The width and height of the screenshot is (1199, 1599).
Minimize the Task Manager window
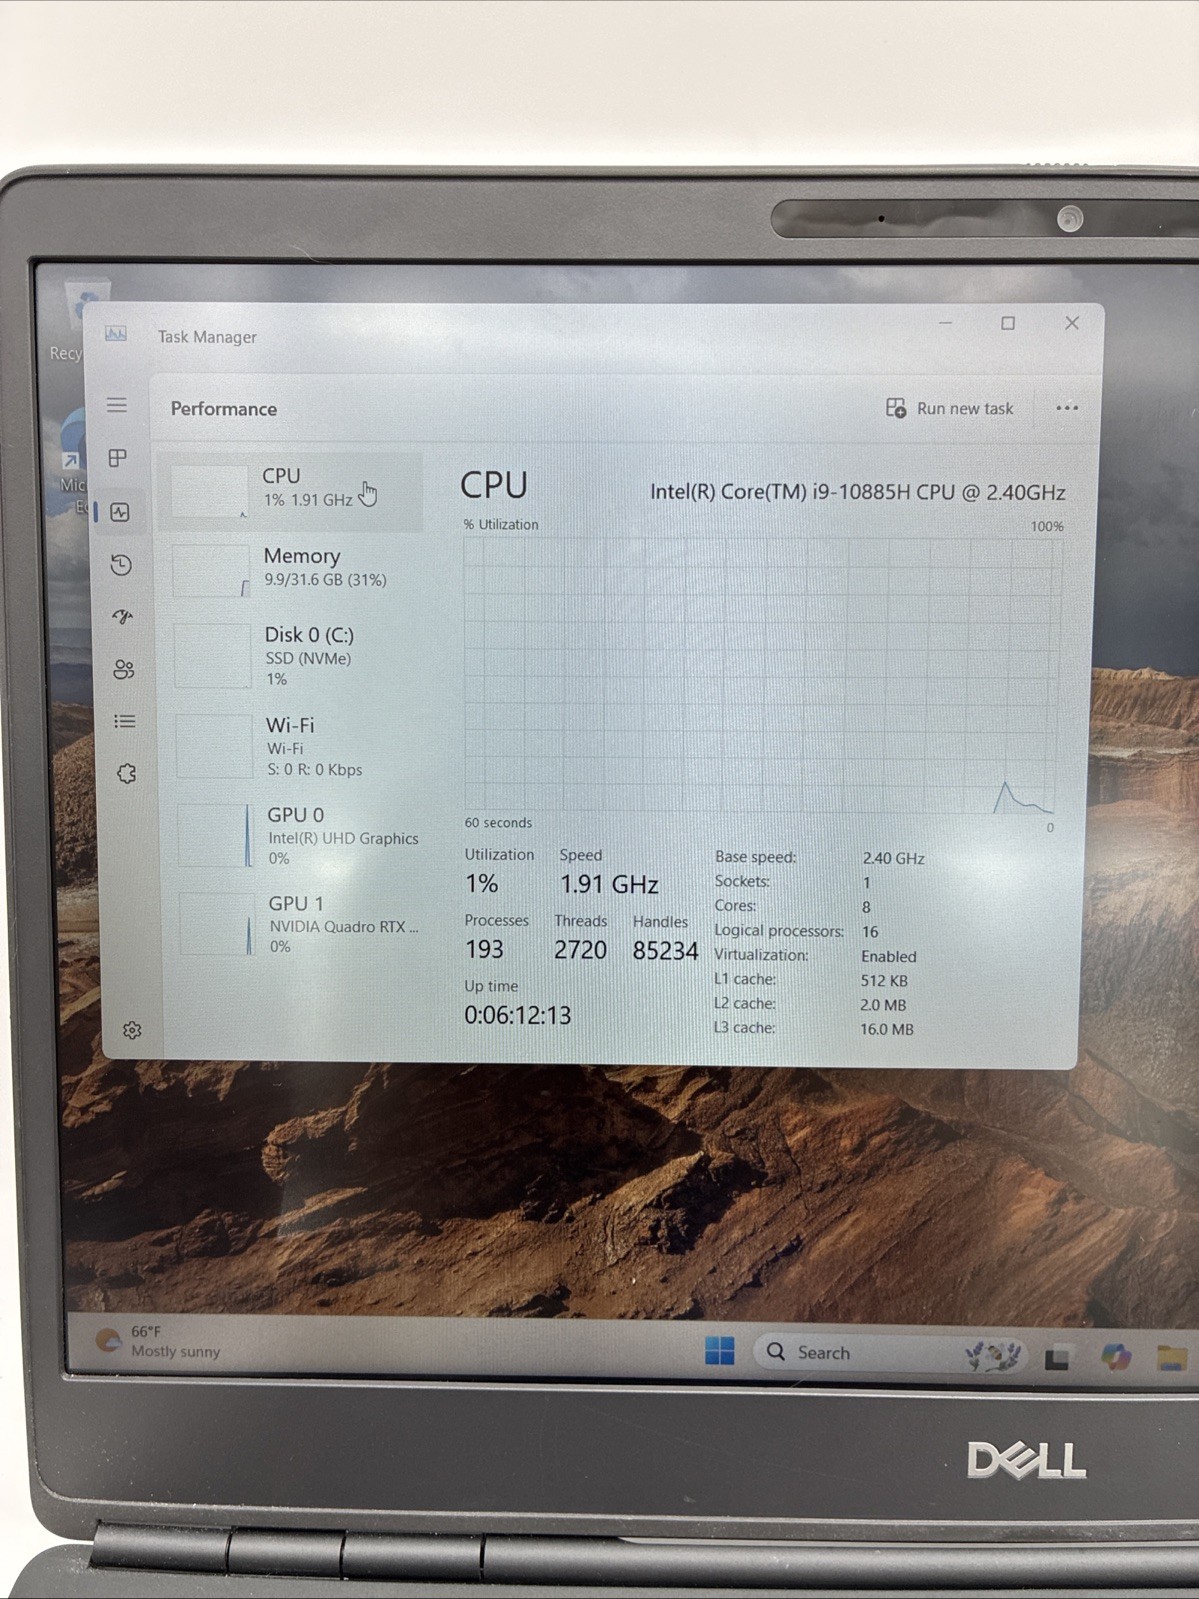[x=945, y=323]
